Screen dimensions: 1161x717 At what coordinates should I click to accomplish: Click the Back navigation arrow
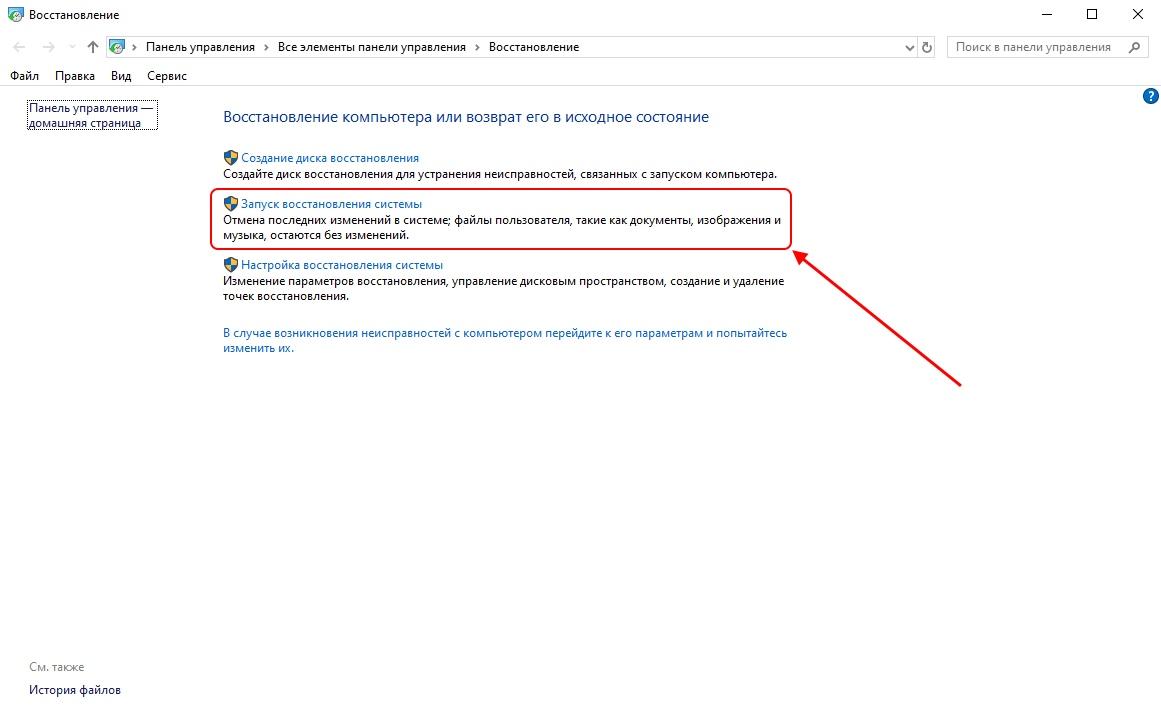point(20,47)
